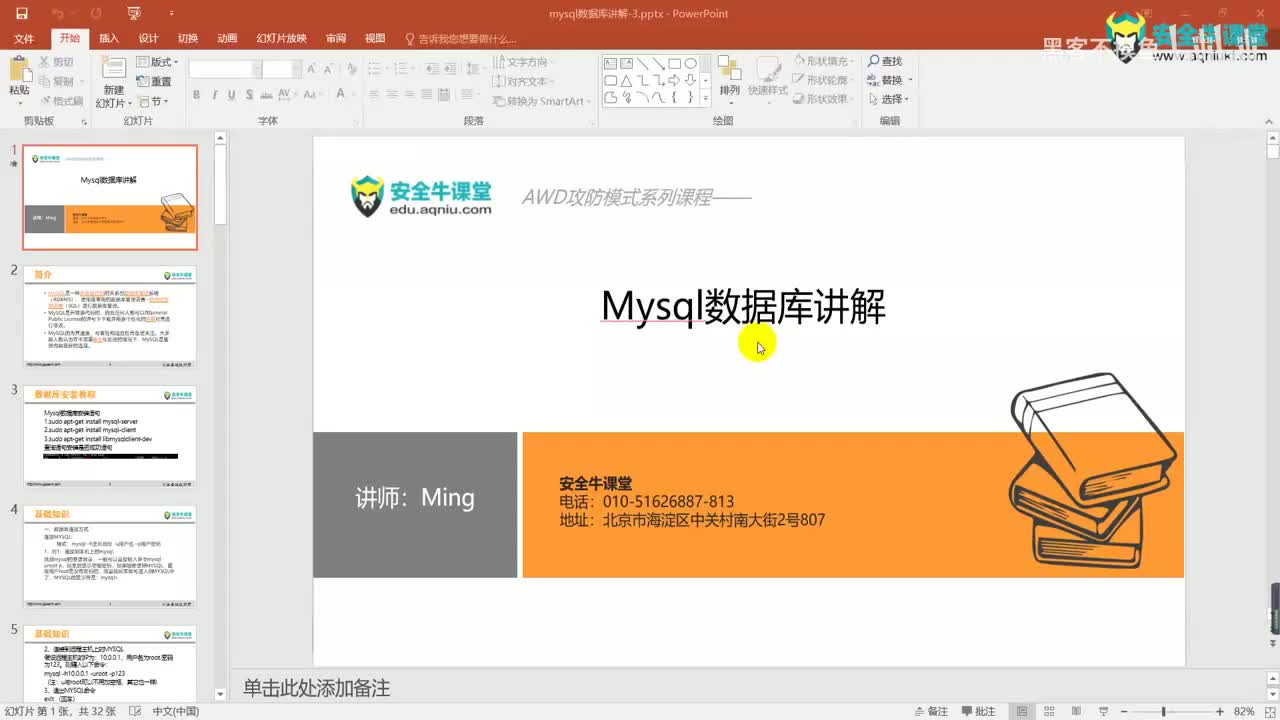Image resolution: width=1280 pixels, height=720 pixels.
Task: Select slide 2 thumbnail titled 简介
Action: (x=110, y=317)
